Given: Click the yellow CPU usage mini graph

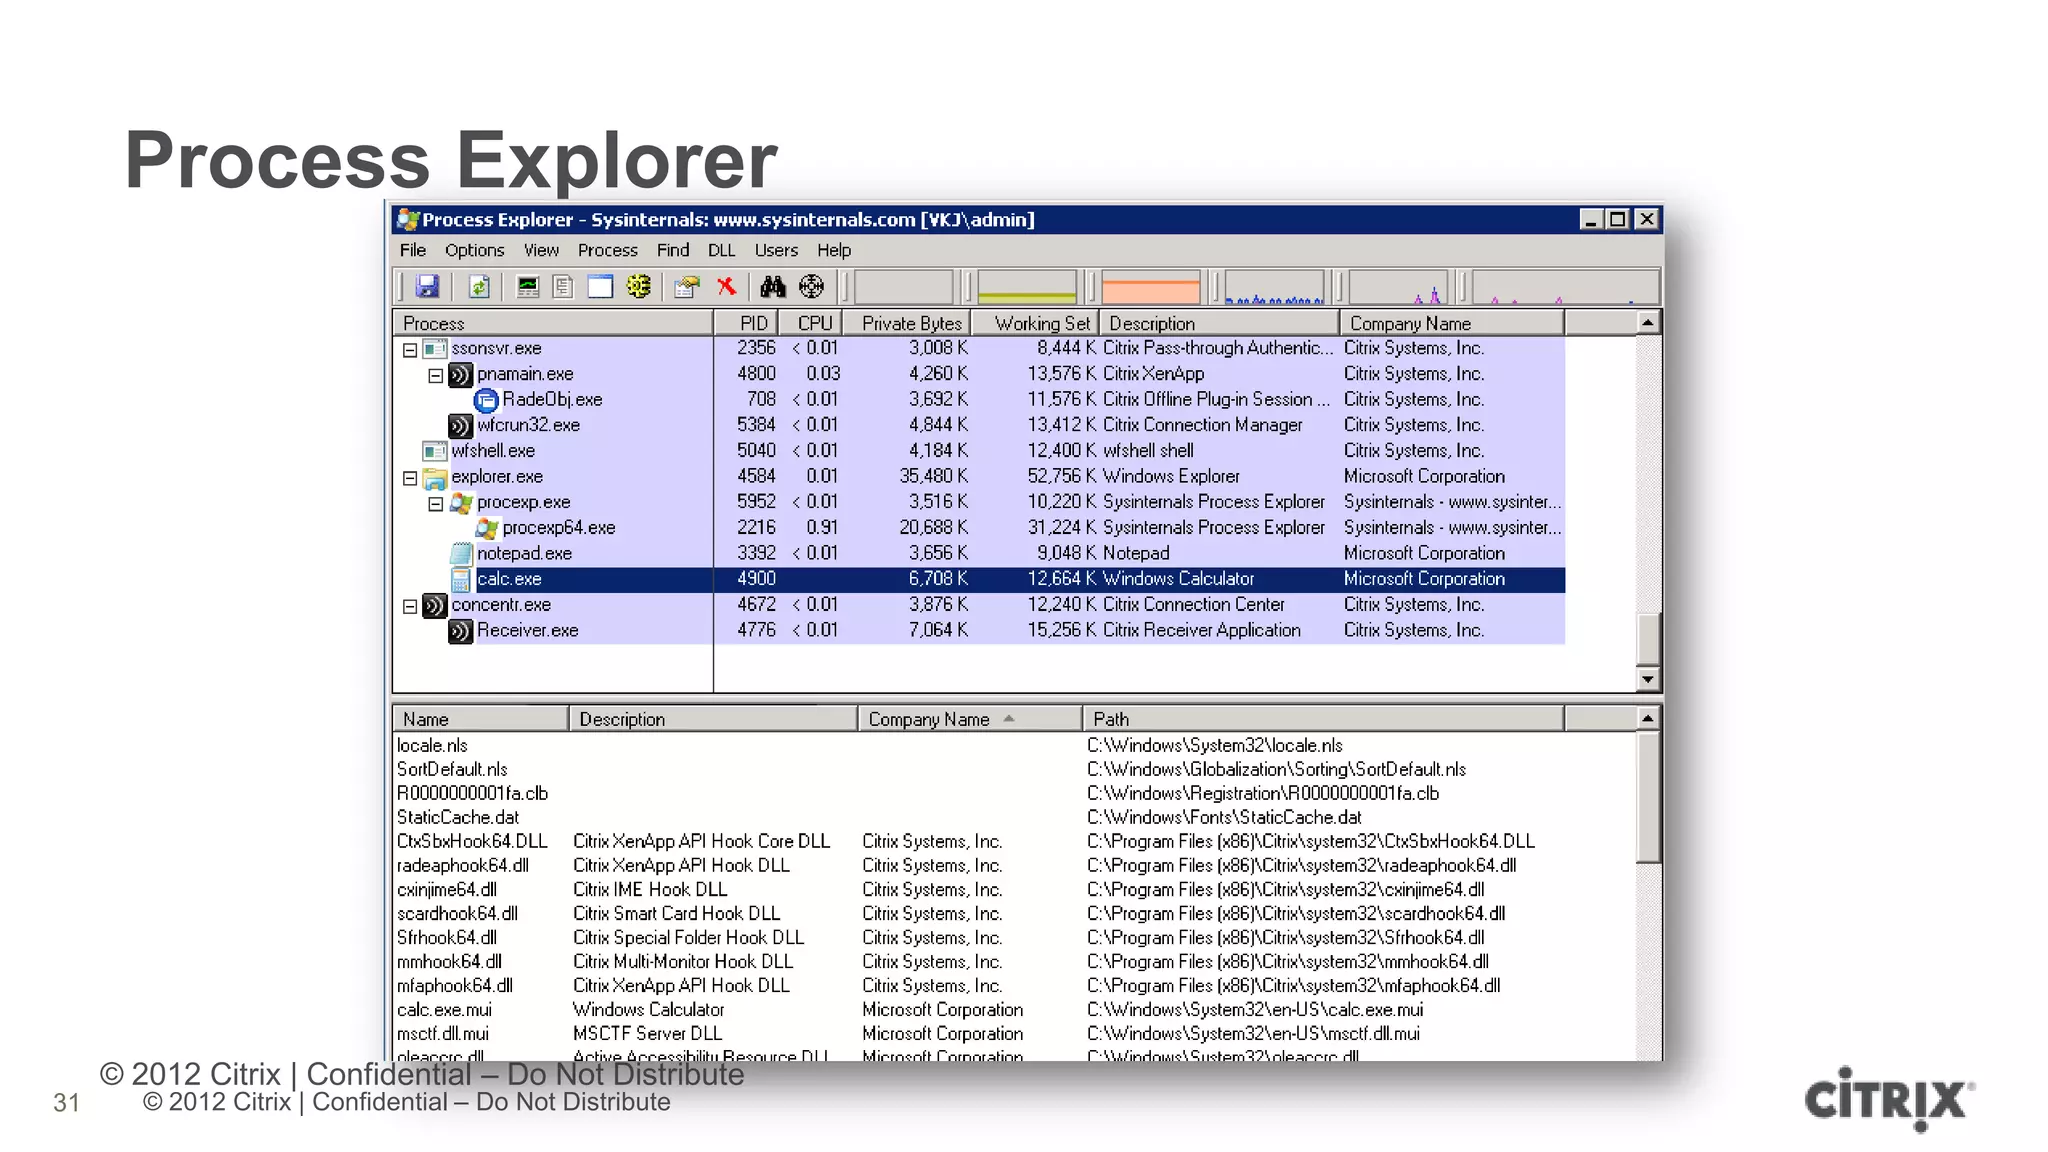Looking at the screenshot, I should click(x=1027, y=287).
